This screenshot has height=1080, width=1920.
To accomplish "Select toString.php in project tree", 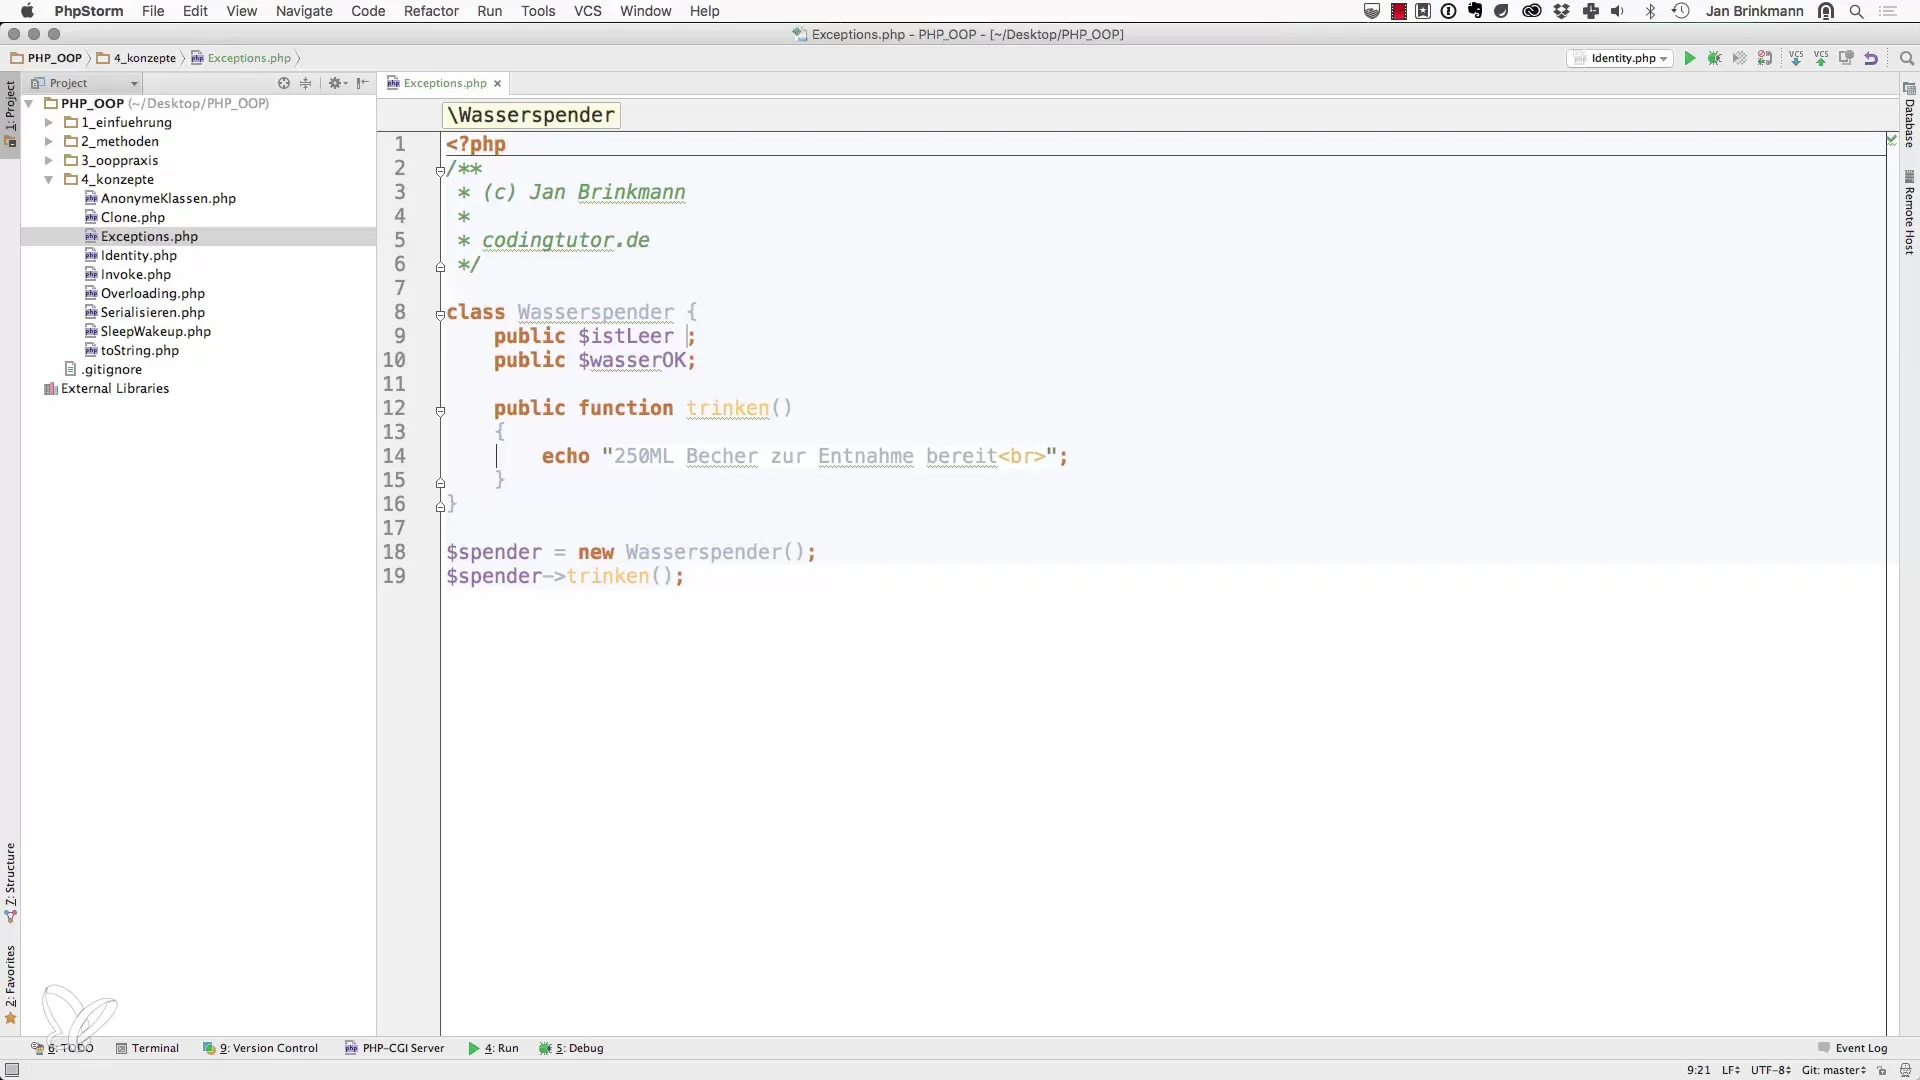I will coord(139,350).
